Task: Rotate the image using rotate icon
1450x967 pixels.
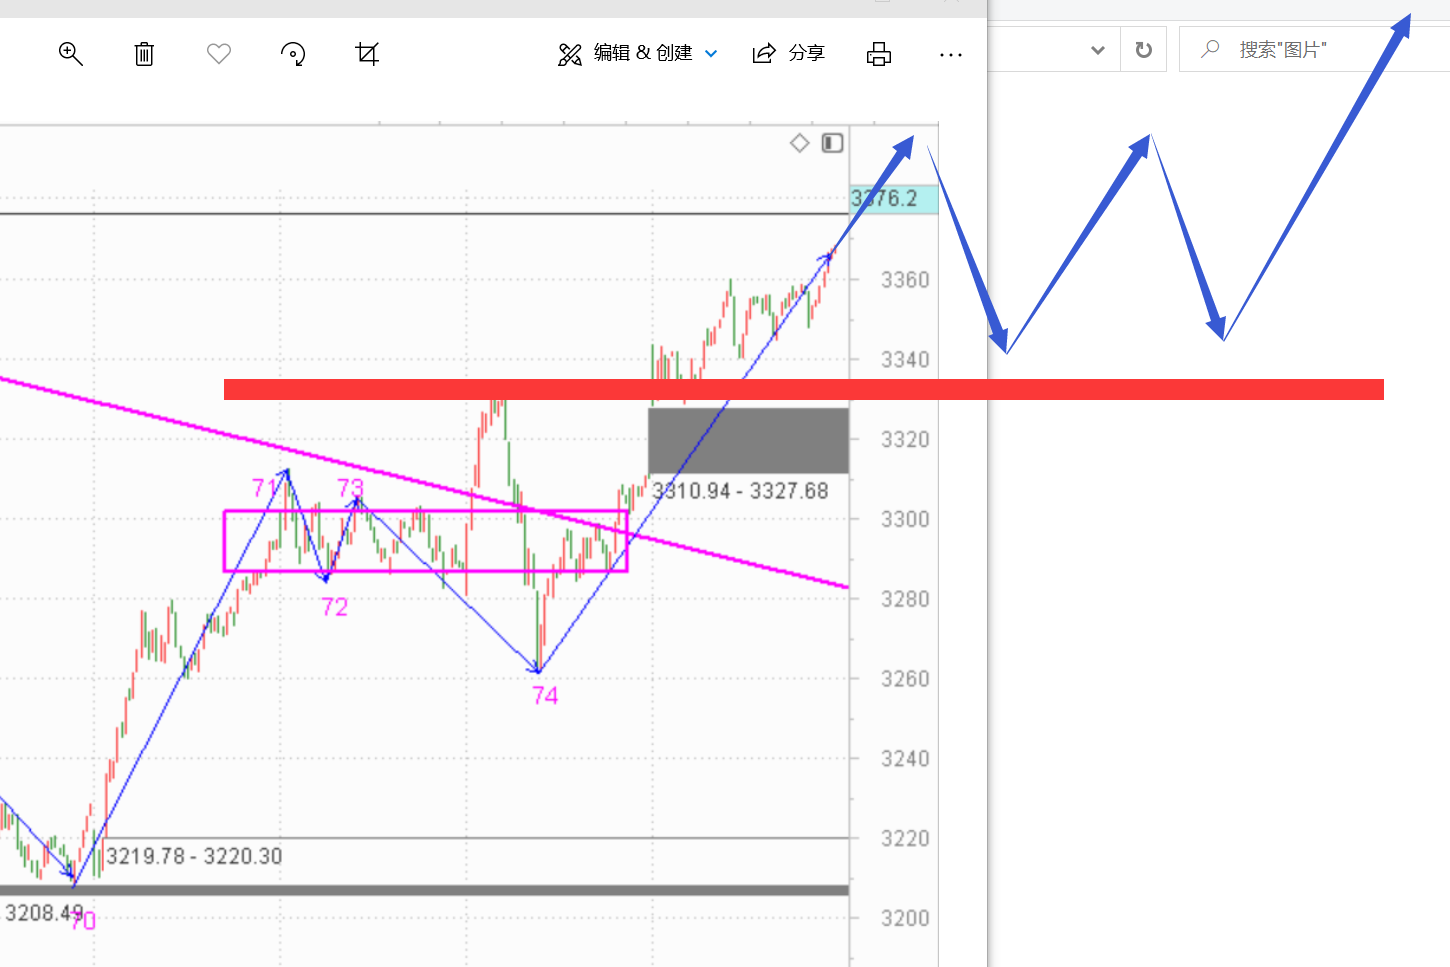Action: point(293,54)
